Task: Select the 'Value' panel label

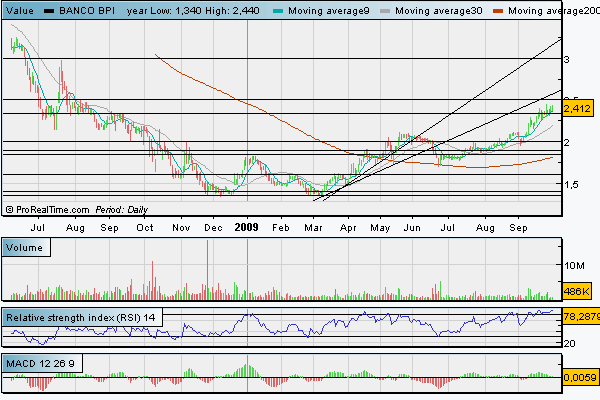Action: [20, 11]
